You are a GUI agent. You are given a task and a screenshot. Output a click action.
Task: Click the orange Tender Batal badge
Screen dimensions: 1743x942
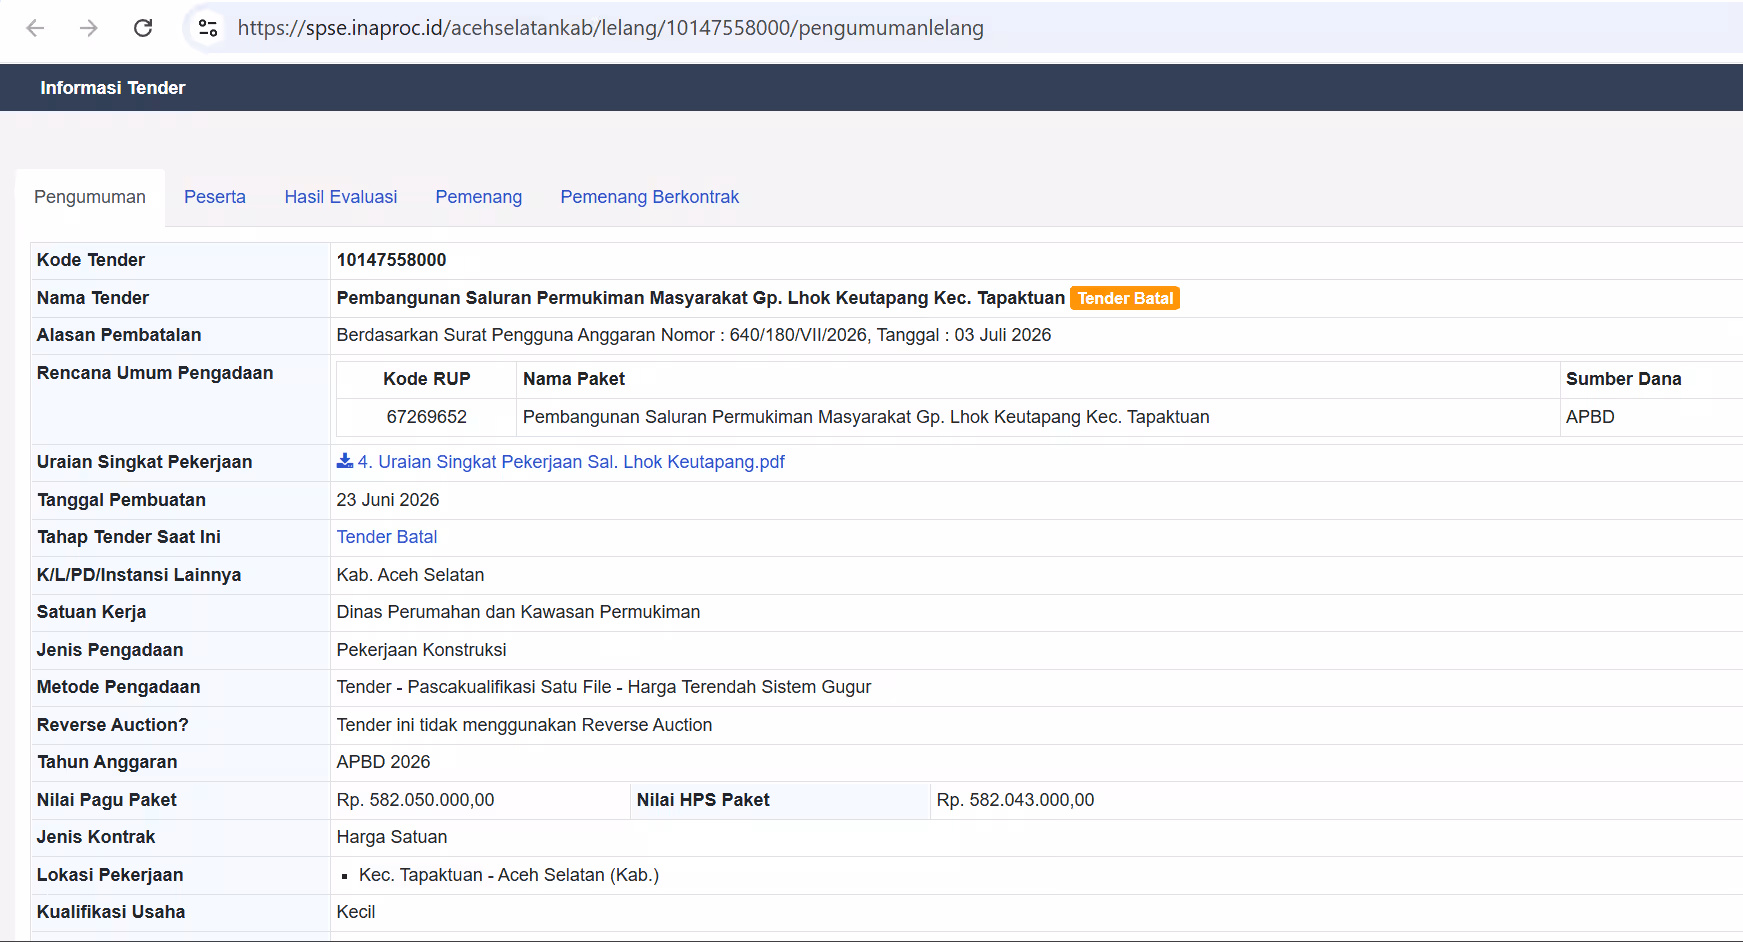1125,298
